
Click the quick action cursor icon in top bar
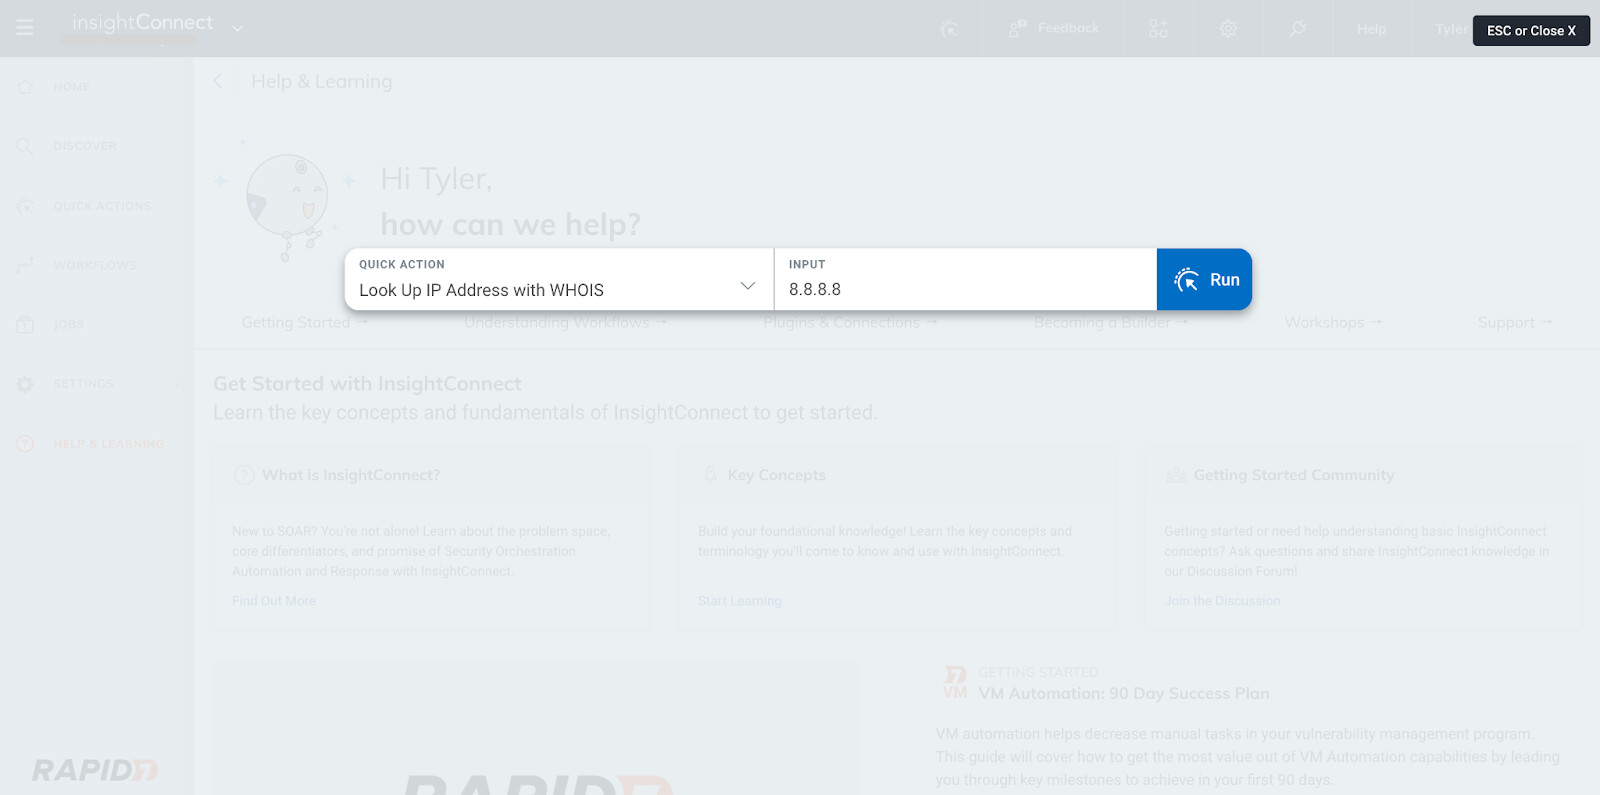[x=949, y=29]
